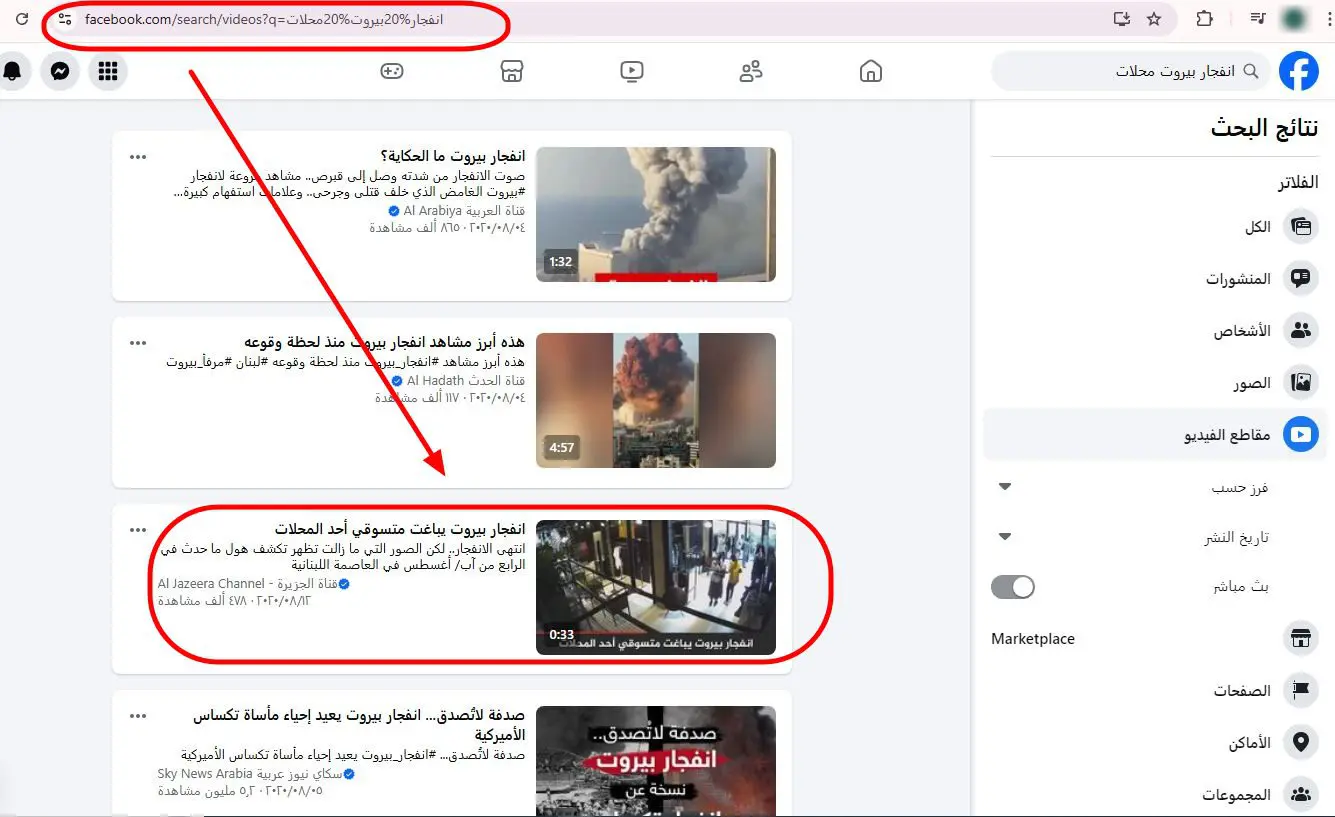Open options menu for انفجار بيروت ما الحكاية video
The height and width of the screenshot is (817, 1335).
pyautogui.click(x=138, y=157)
